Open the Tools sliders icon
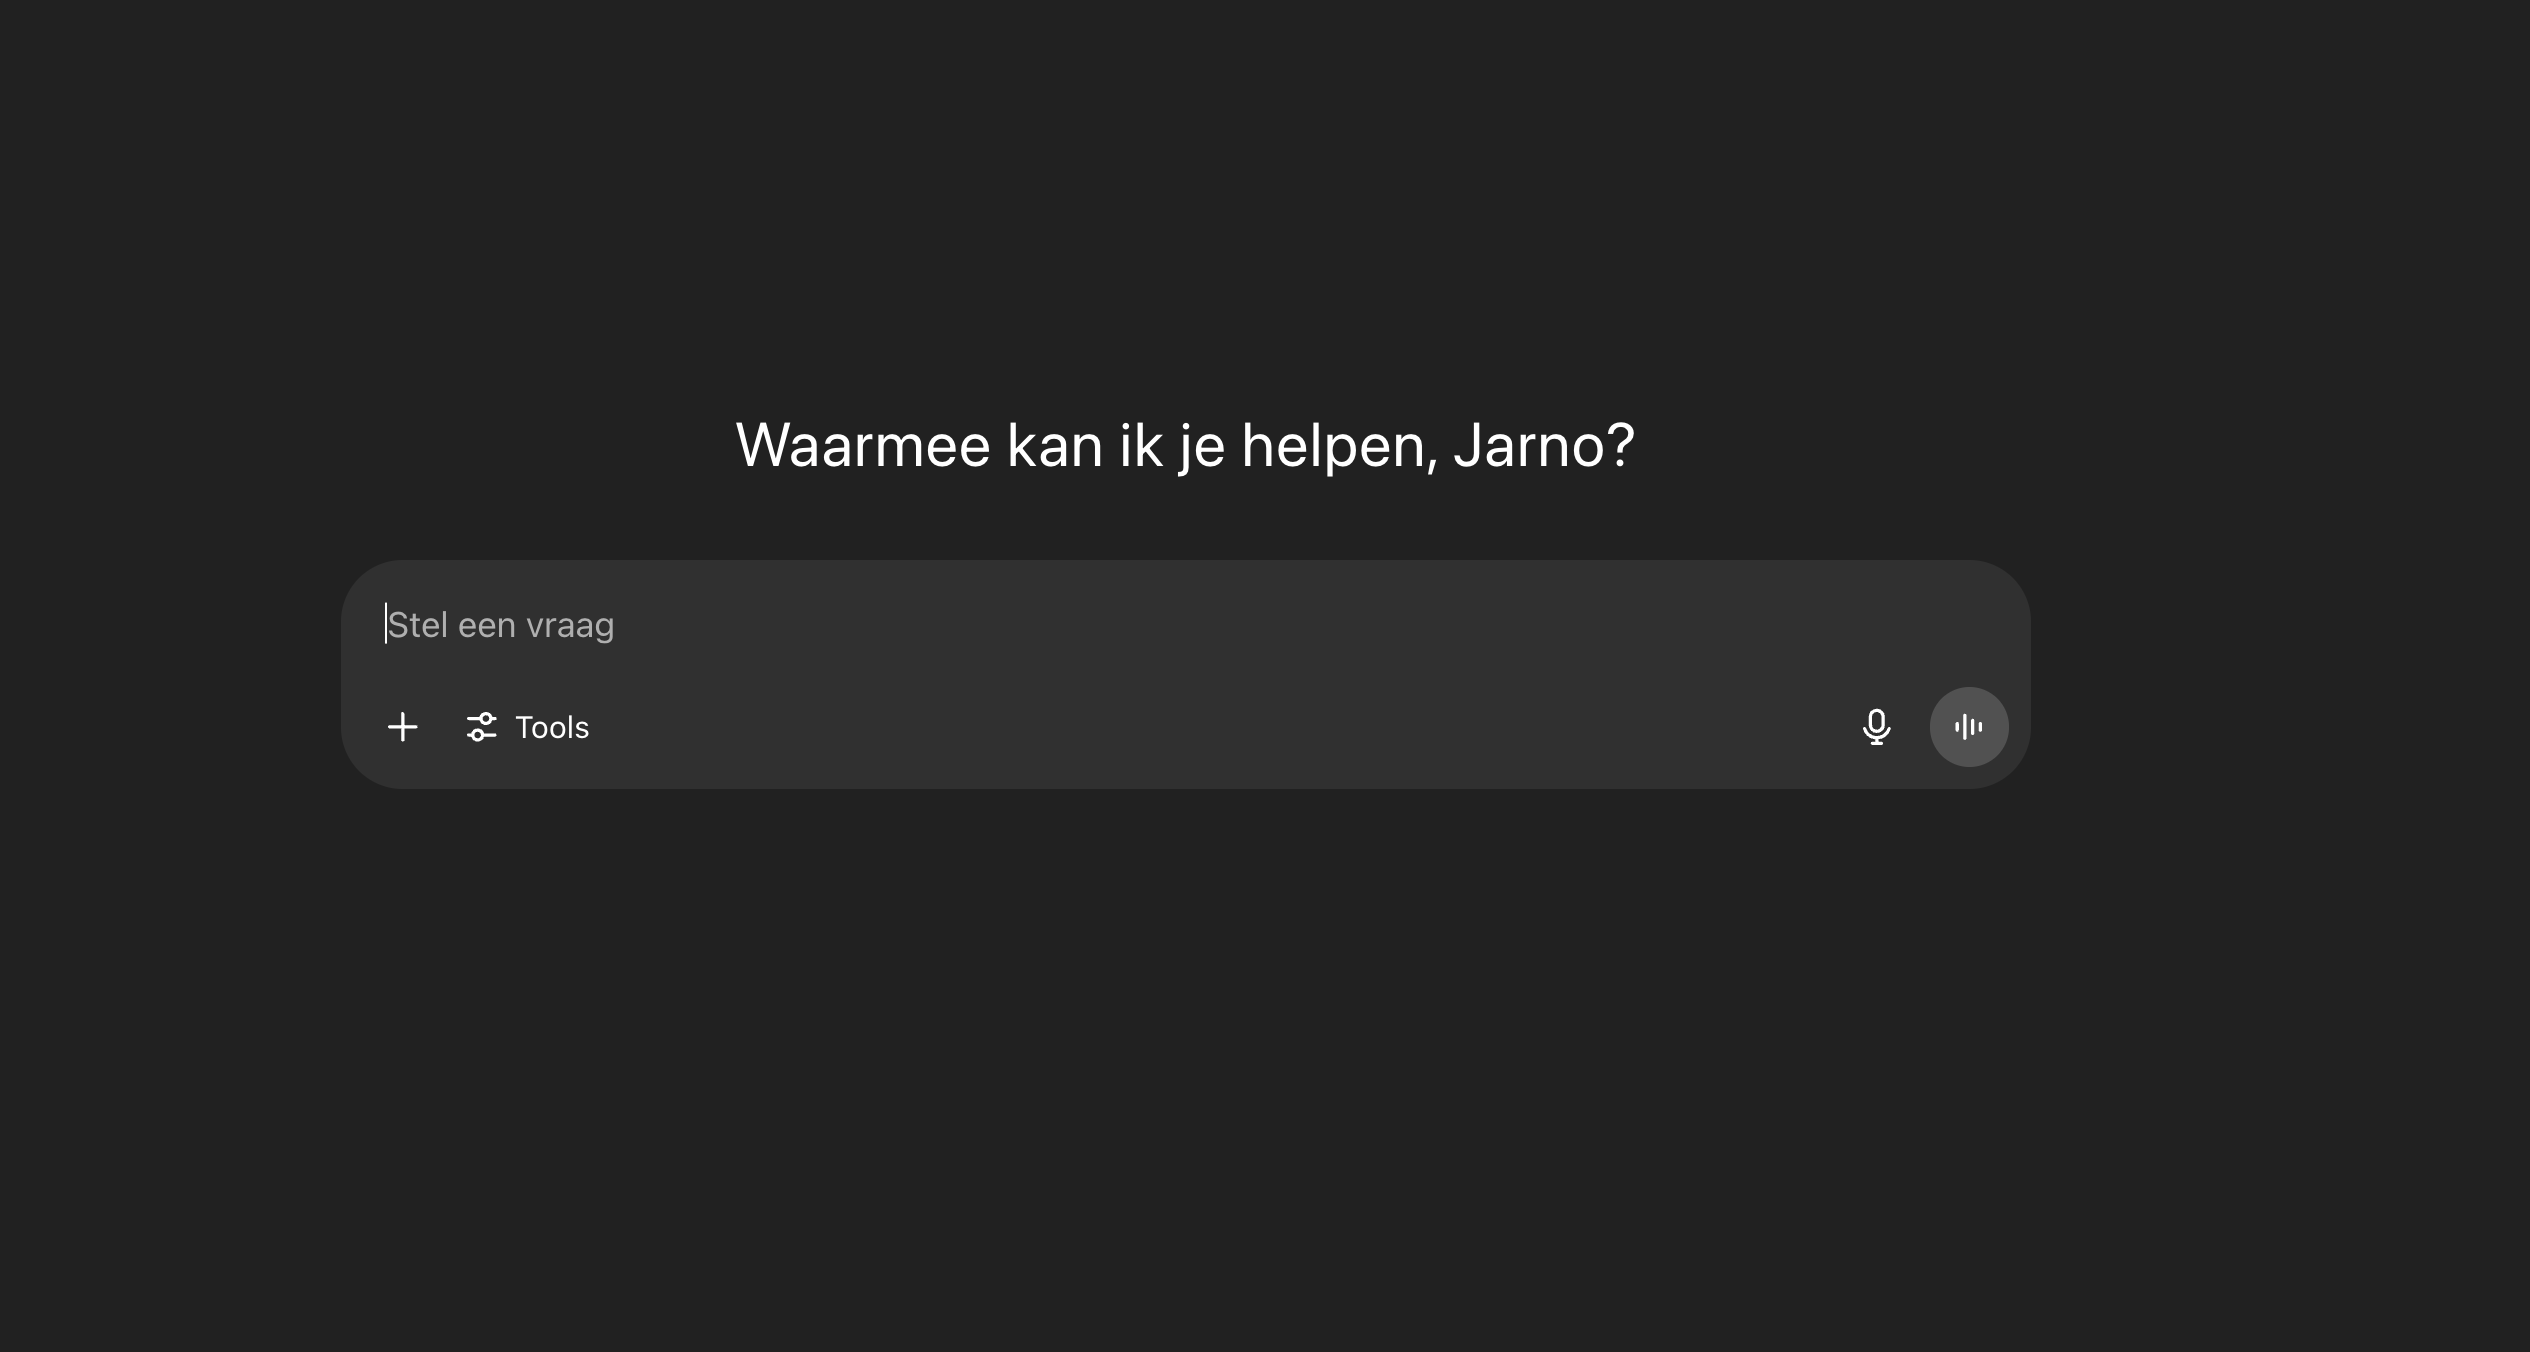The height and width of the screenshot is (1352, 2530). pyautogui.click(x=481, y=727)
